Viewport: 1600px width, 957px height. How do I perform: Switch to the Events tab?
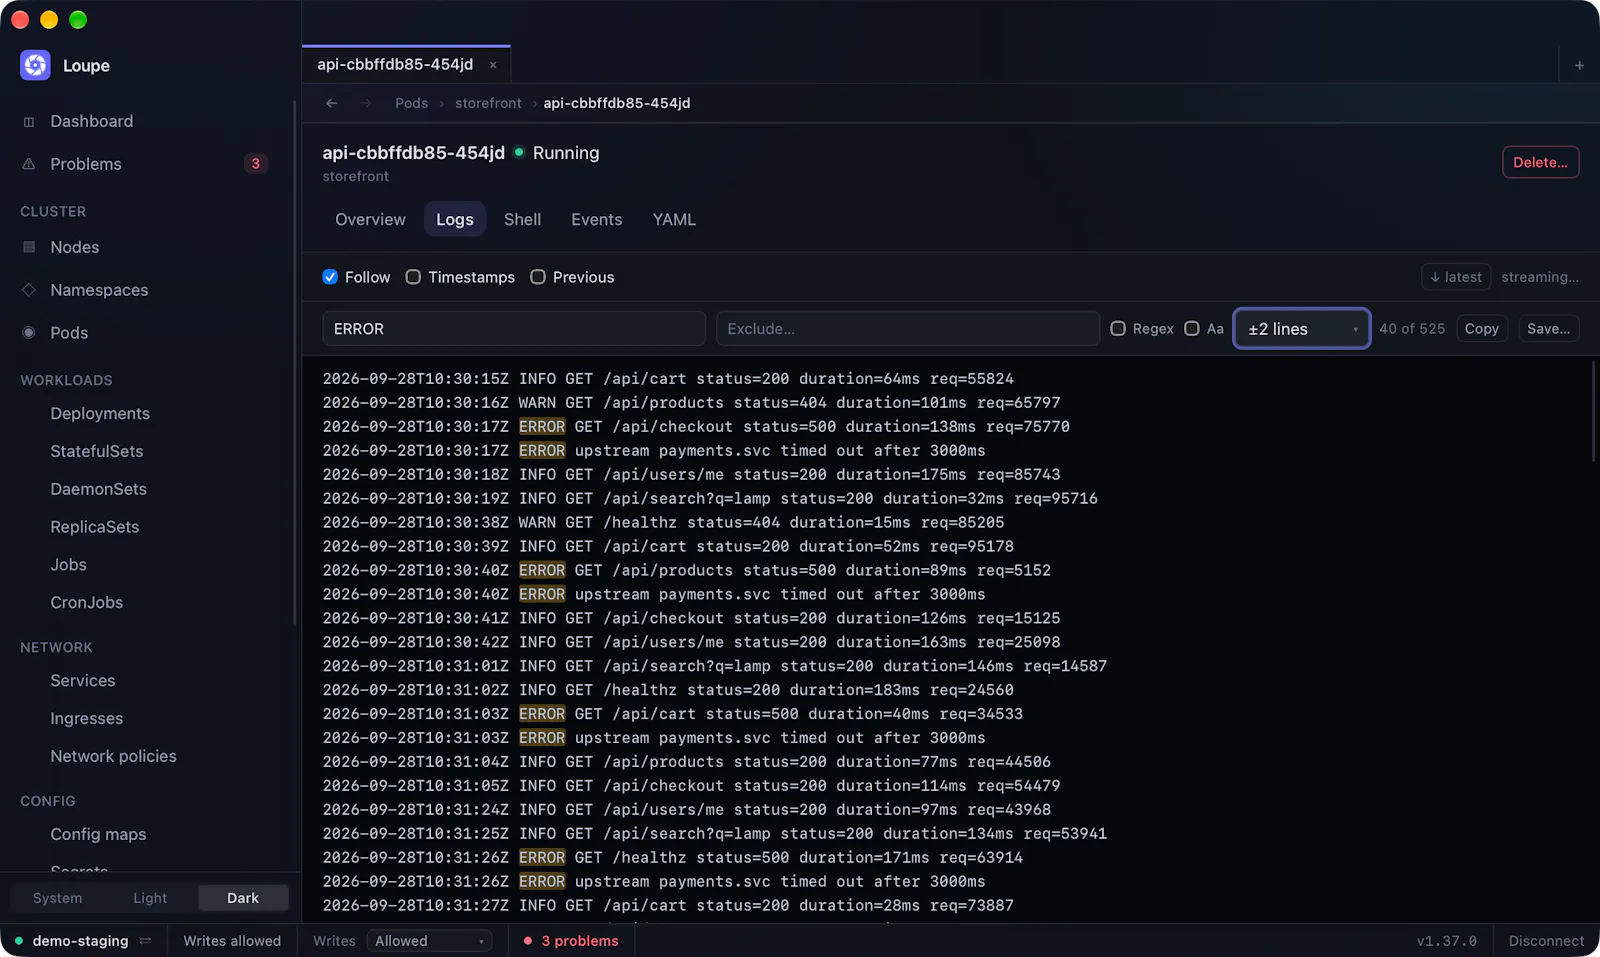coord(597,219)
